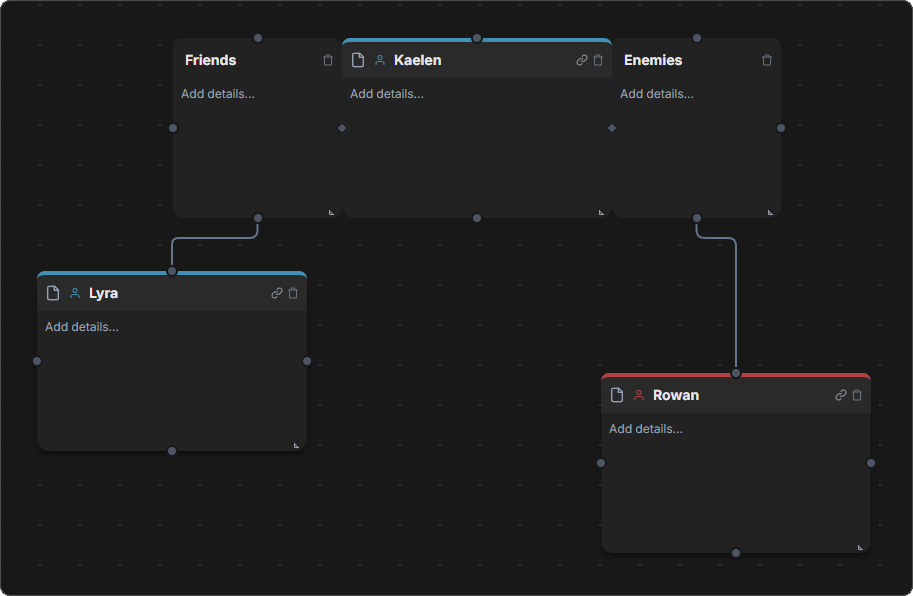Click the link icon on the Lyra card
This screenshot has height=596, width=913.
[275, 293]
